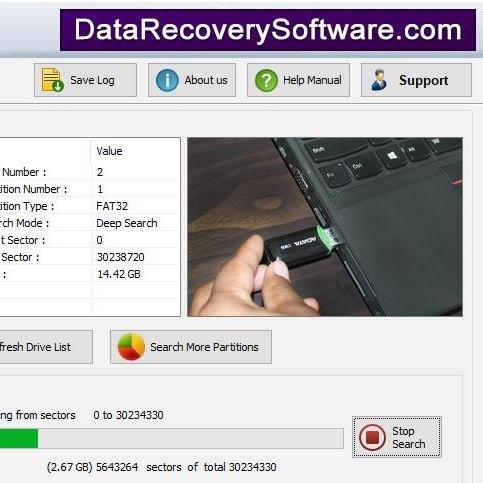Click the Value column header
The image size is (483, 483).
coord(109,151)
